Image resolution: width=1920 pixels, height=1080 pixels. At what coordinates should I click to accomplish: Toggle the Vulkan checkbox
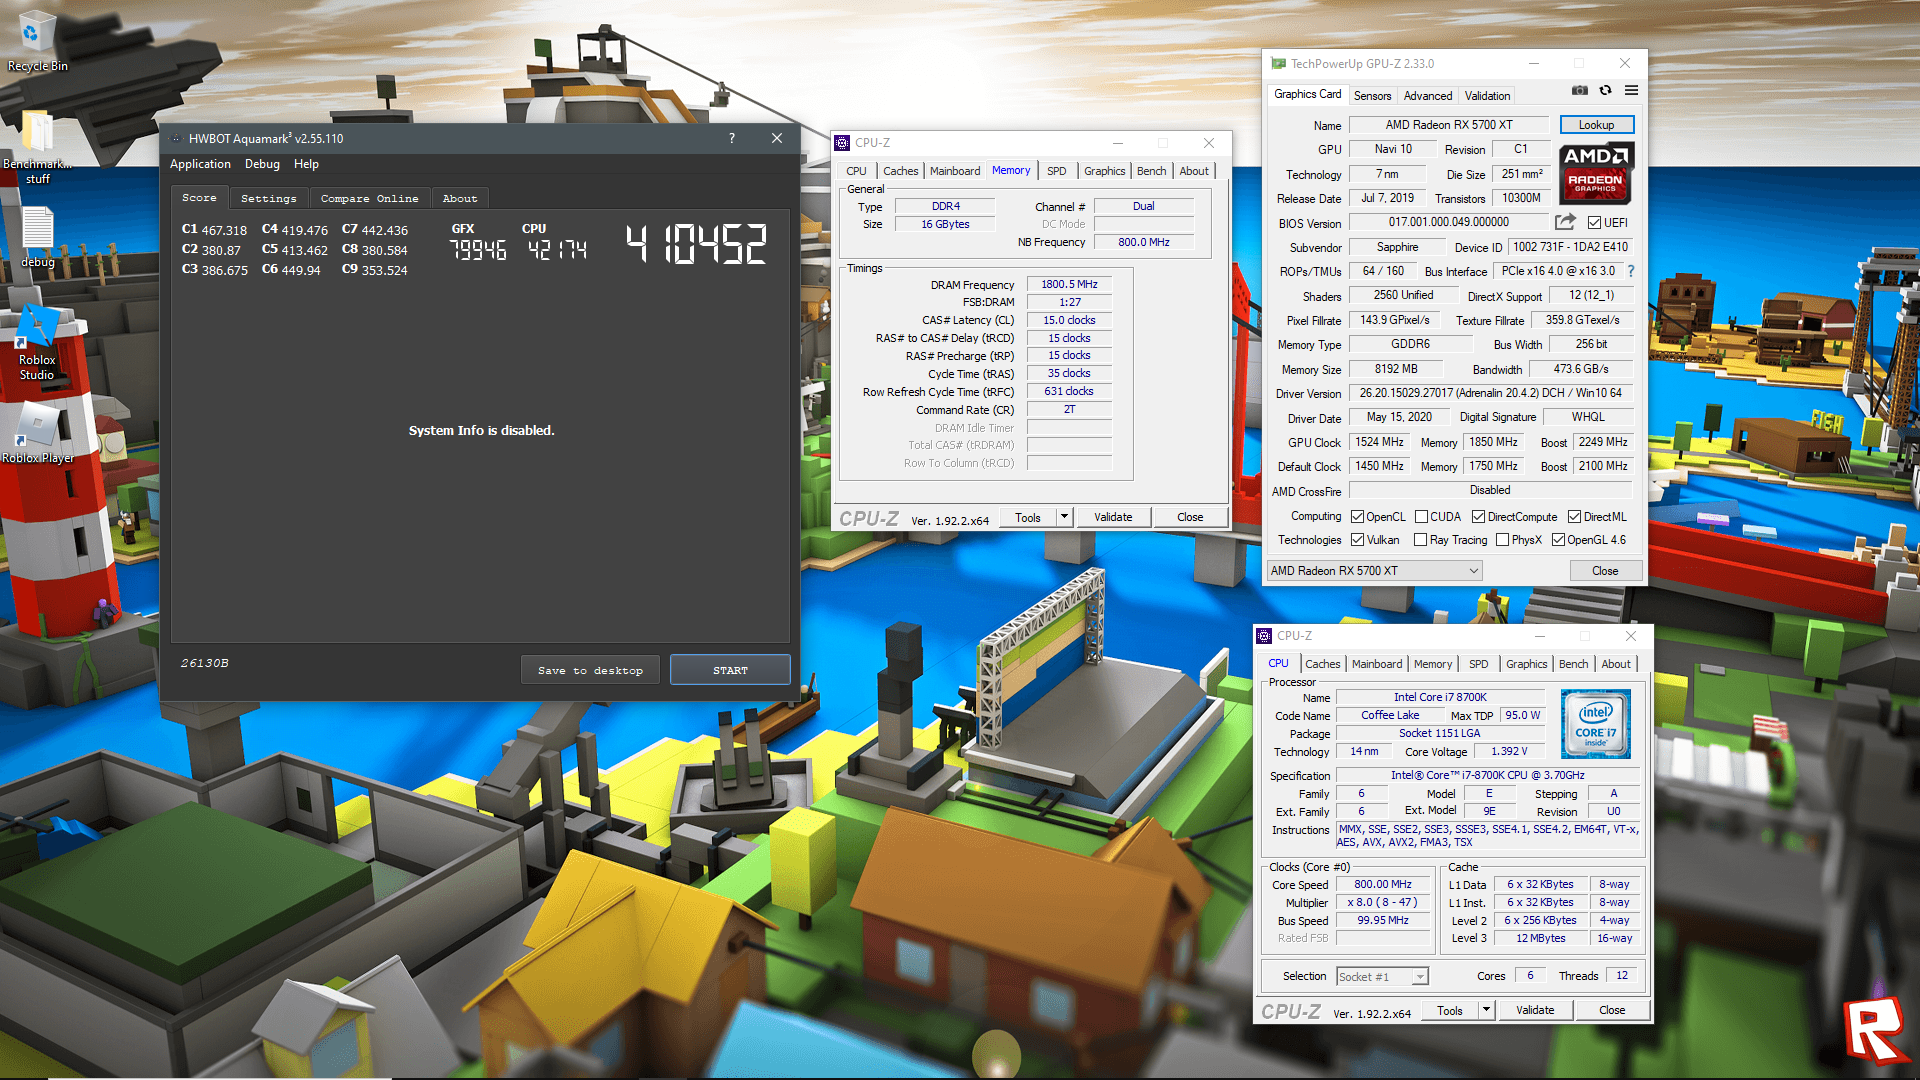pyautogui.click(x=1357, y=540)
